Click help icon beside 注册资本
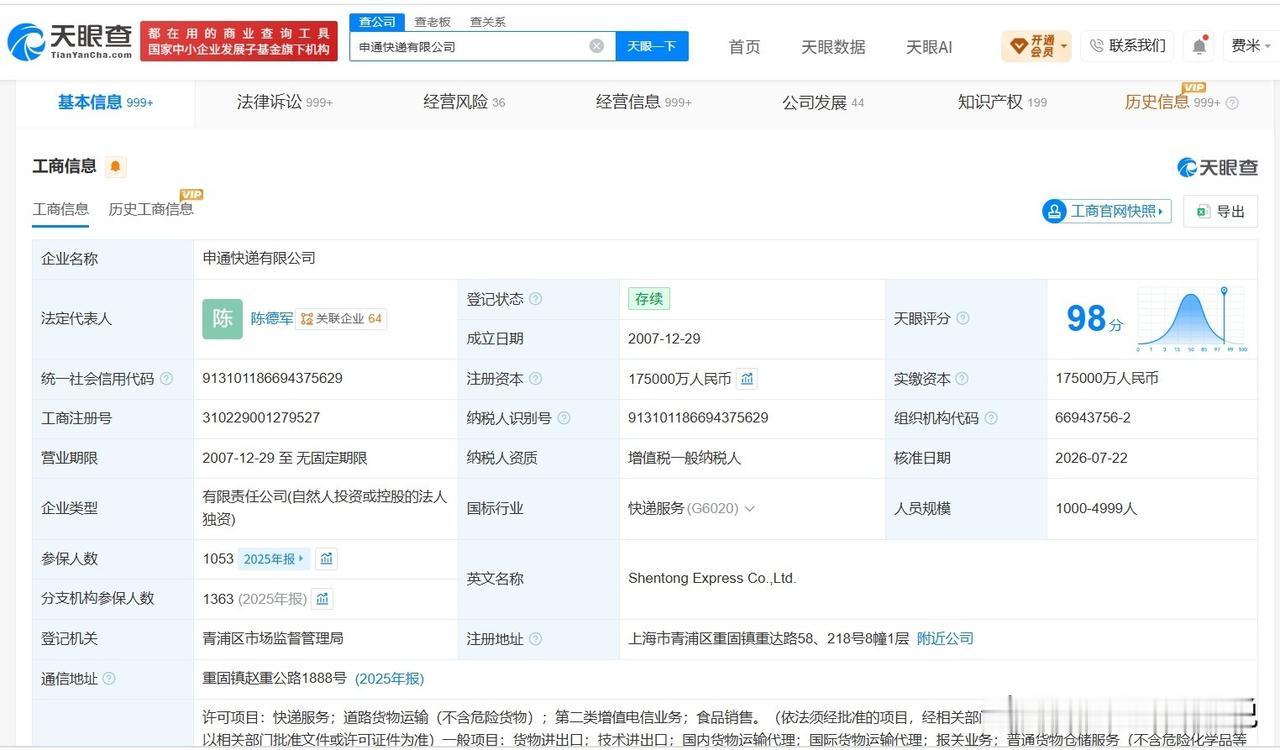The image size is (1280, 750). 536,378
